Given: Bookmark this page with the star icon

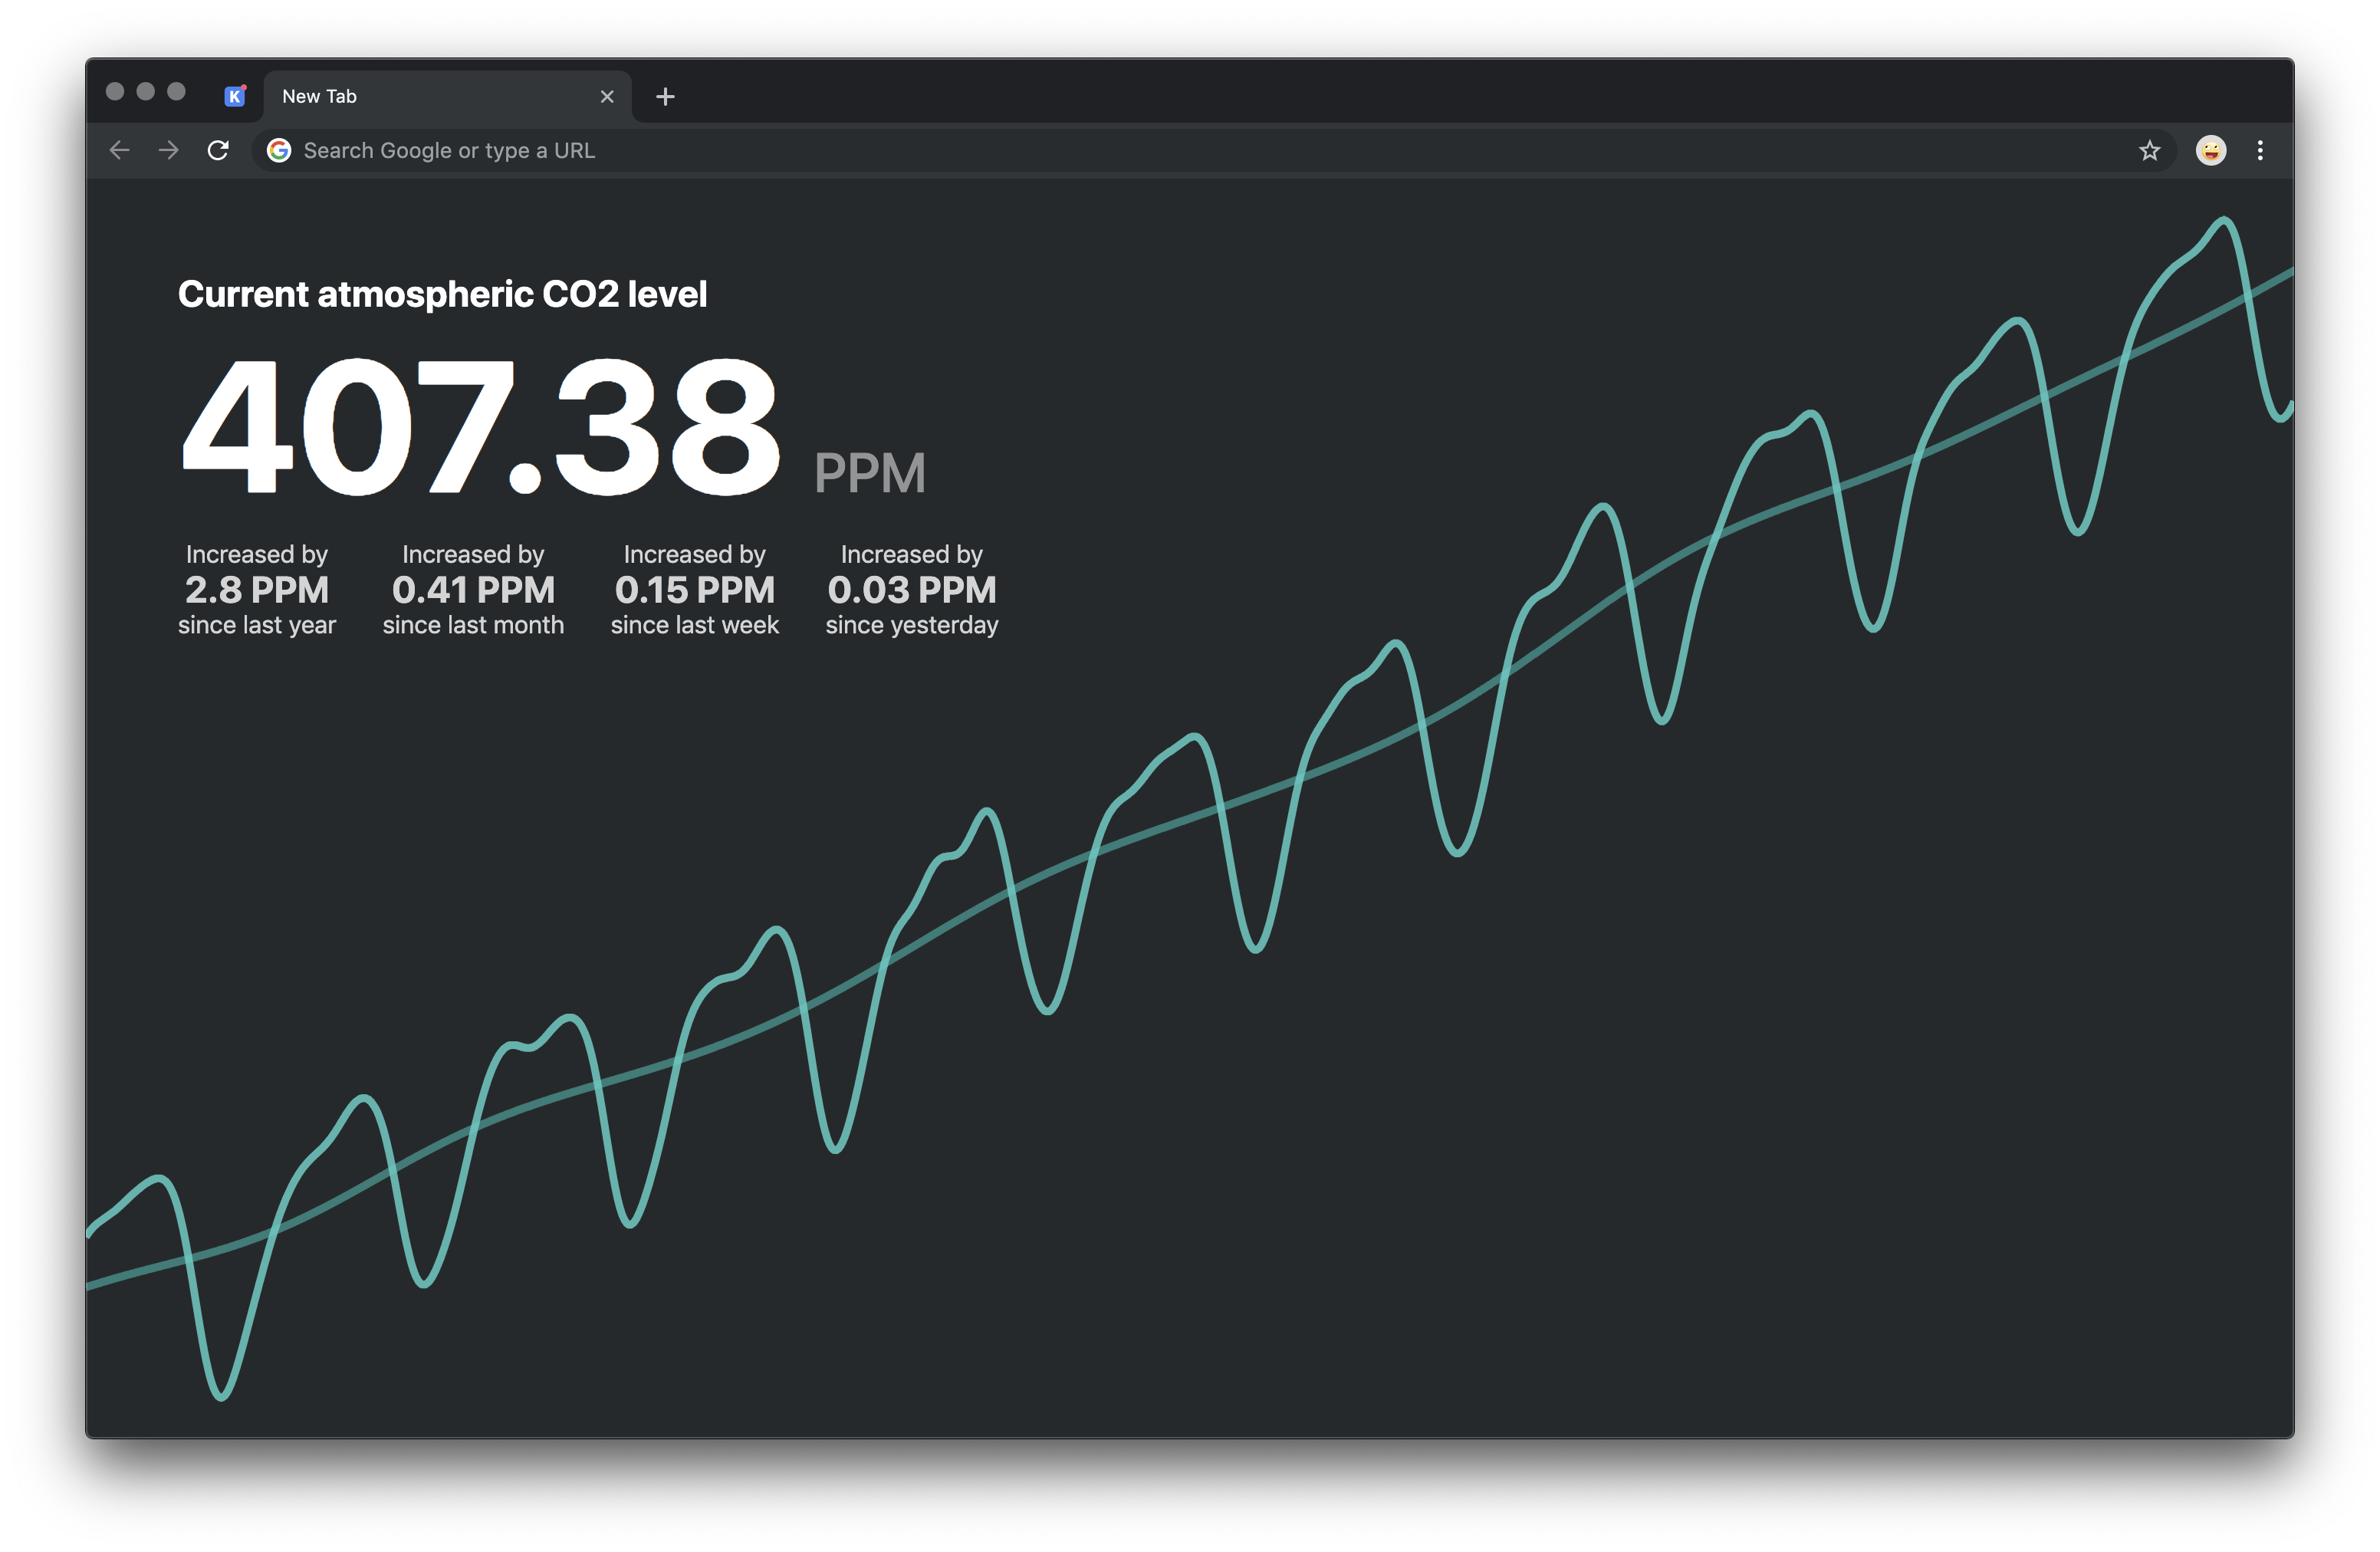Looking at the screenshot, I should pos(2149,150).
